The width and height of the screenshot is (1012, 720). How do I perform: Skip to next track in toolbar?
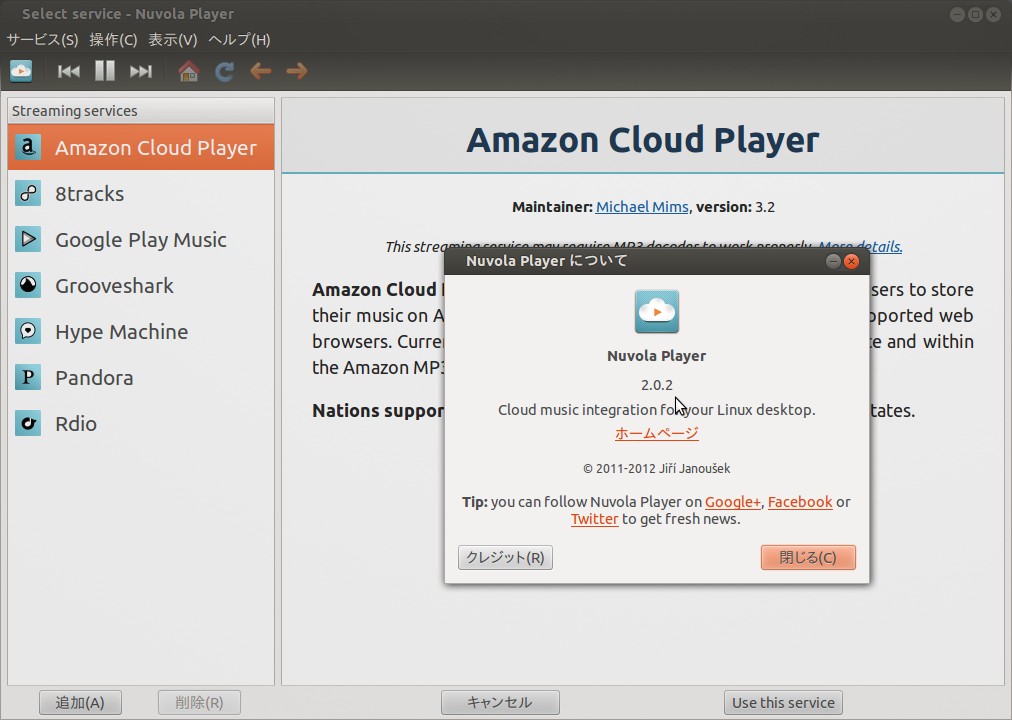point(141,71)
